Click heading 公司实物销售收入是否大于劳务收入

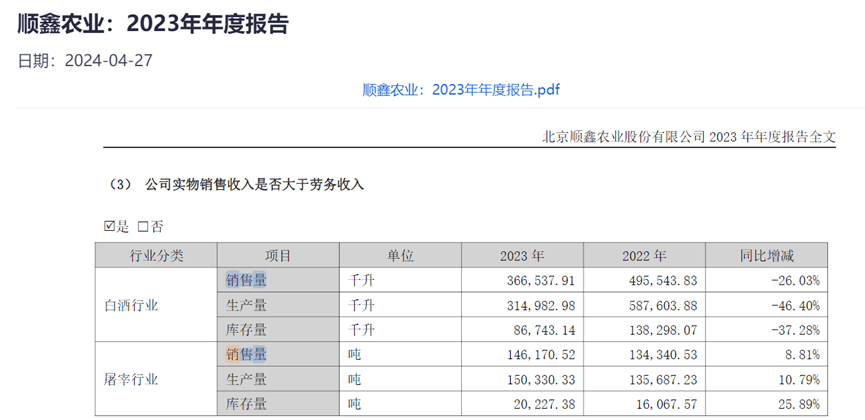[x=254, y=185]
